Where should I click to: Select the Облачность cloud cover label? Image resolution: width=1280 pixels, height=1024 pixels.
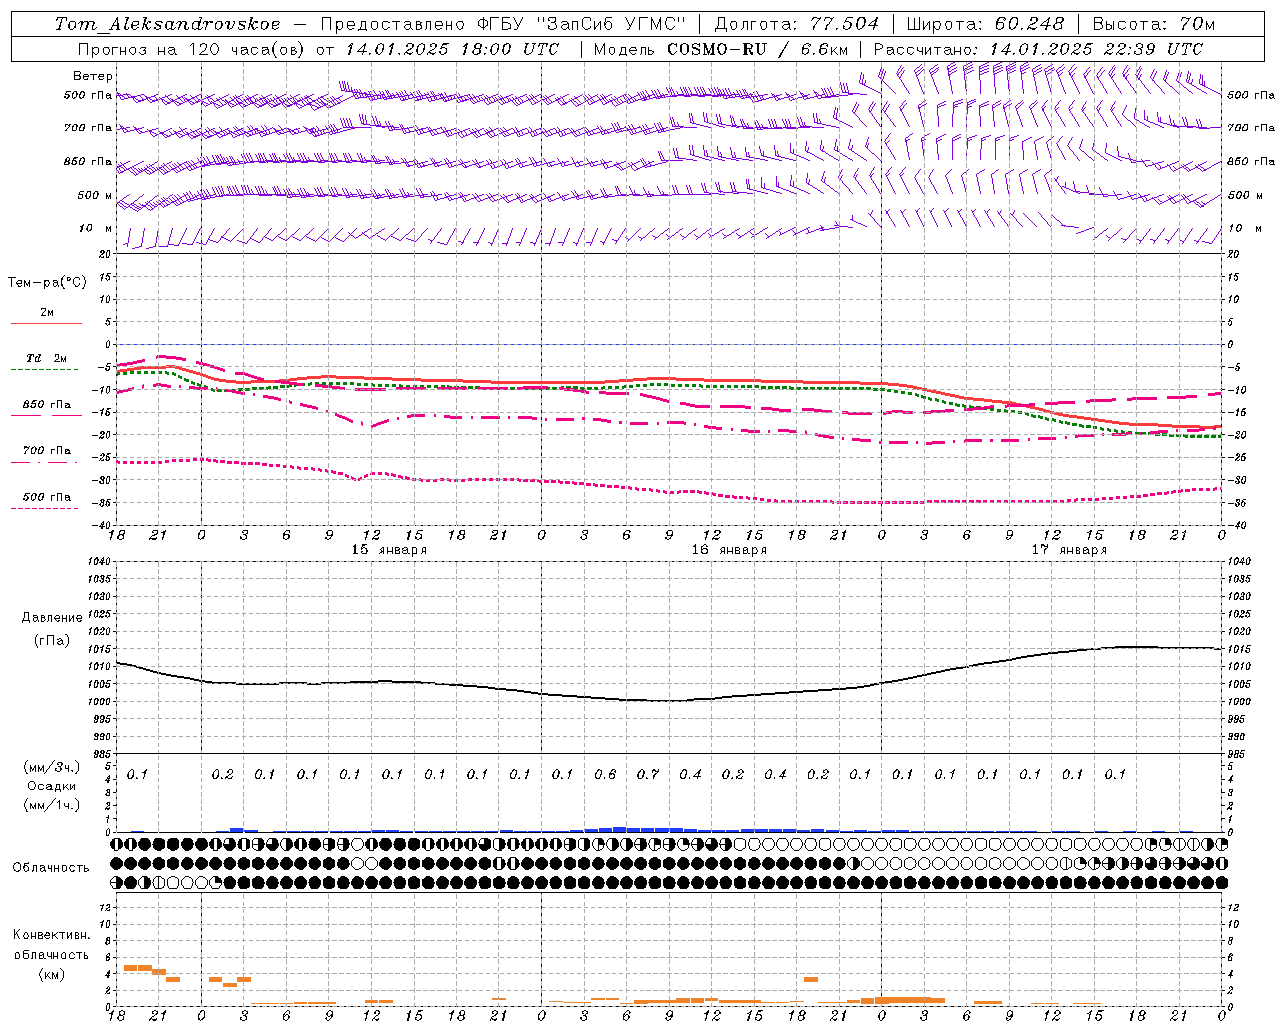pyautogui.click(x=51, y=868)
